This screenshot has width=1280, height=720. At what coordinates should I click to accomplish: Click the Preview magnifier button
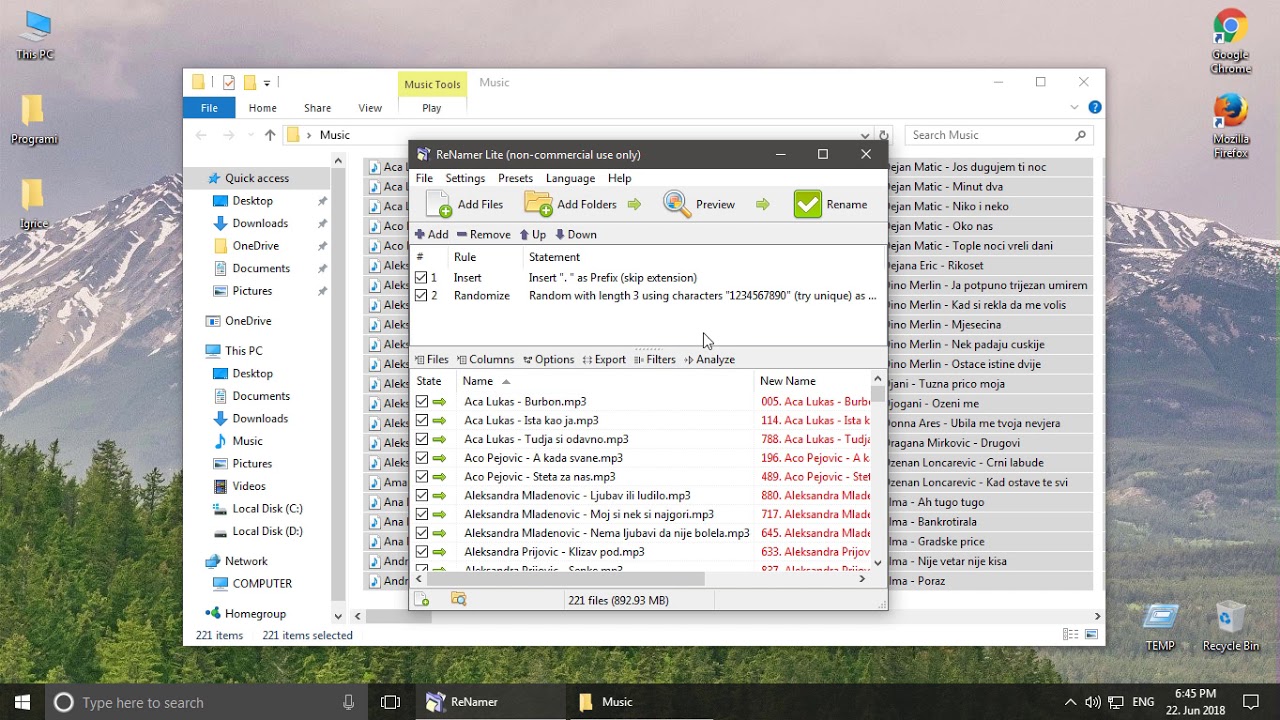point(699,204)
